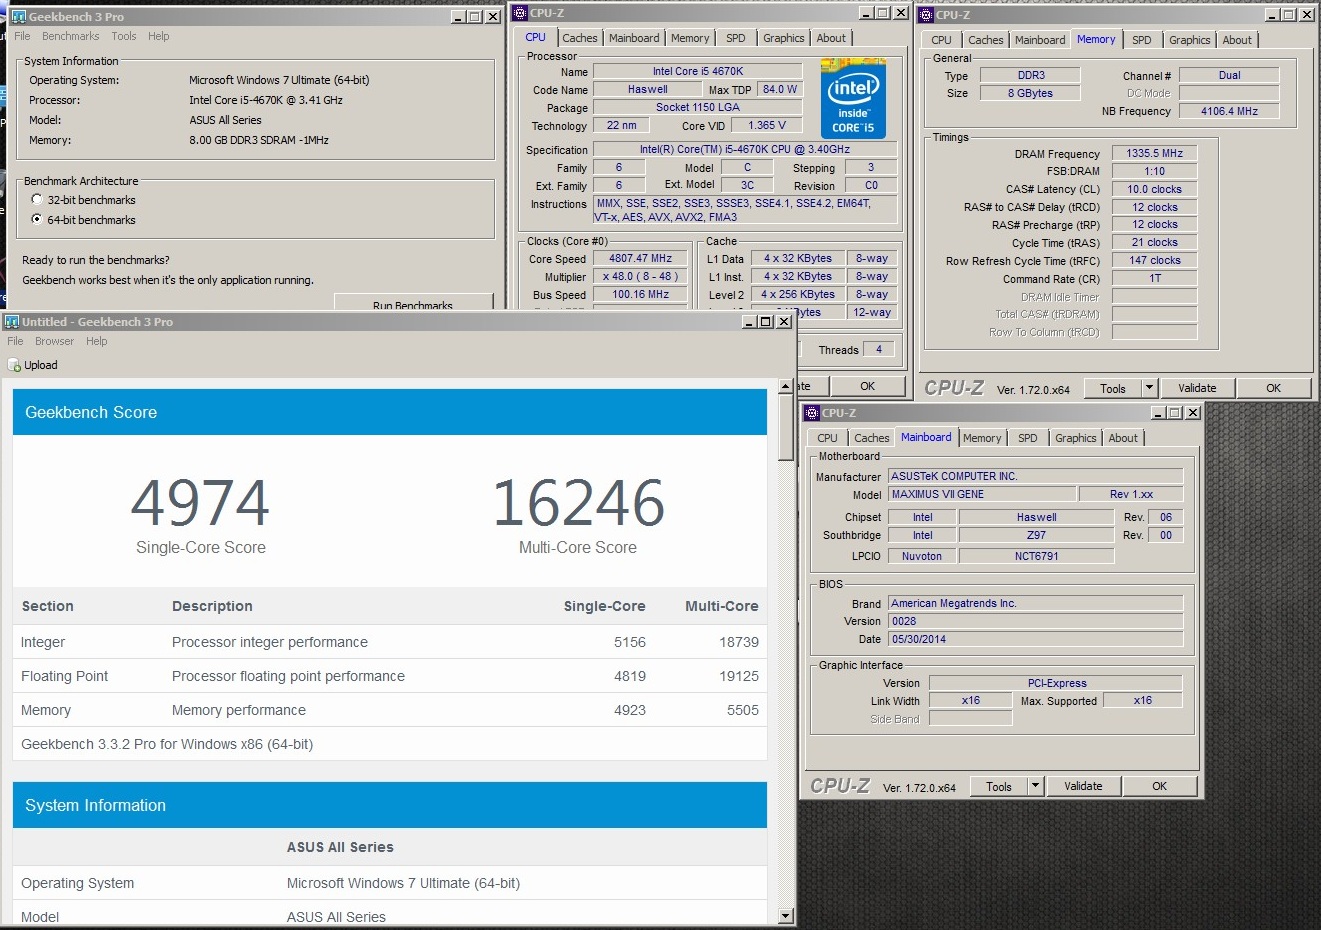Switch to Mainboard tab in CPU window

[634, 38]
